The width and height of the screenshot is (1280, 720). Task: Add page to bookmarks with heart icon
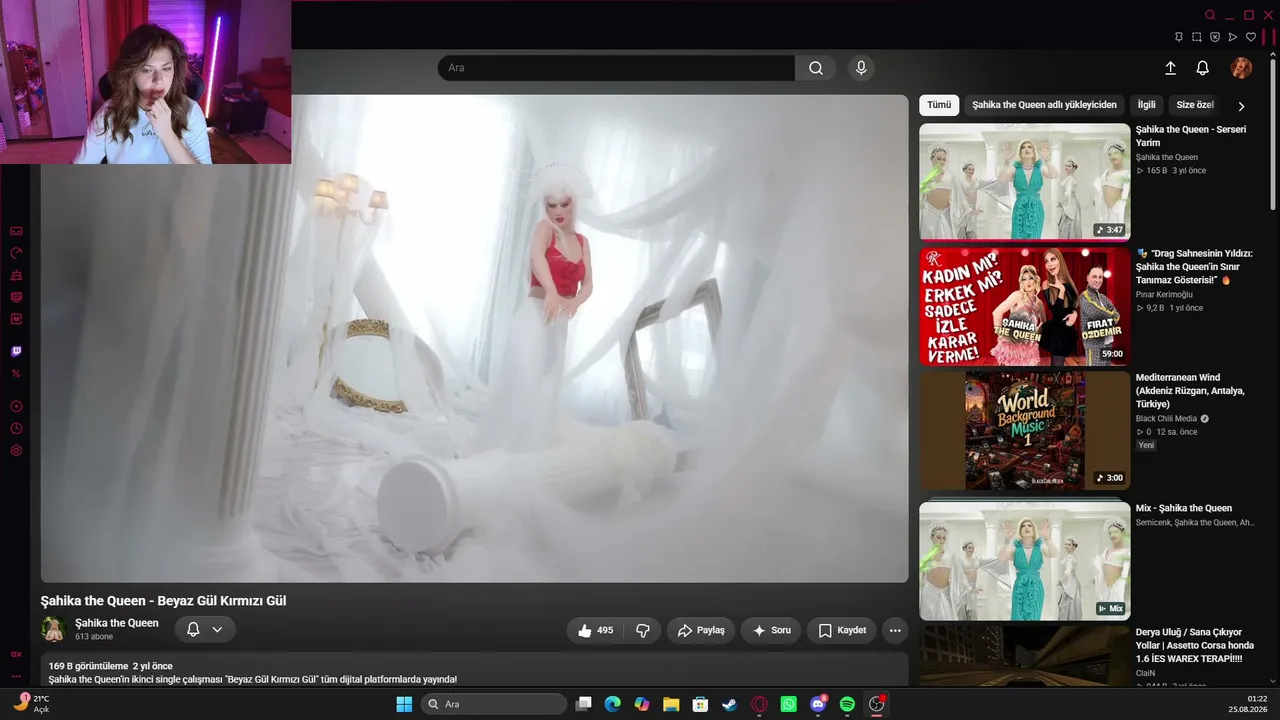1251,37
